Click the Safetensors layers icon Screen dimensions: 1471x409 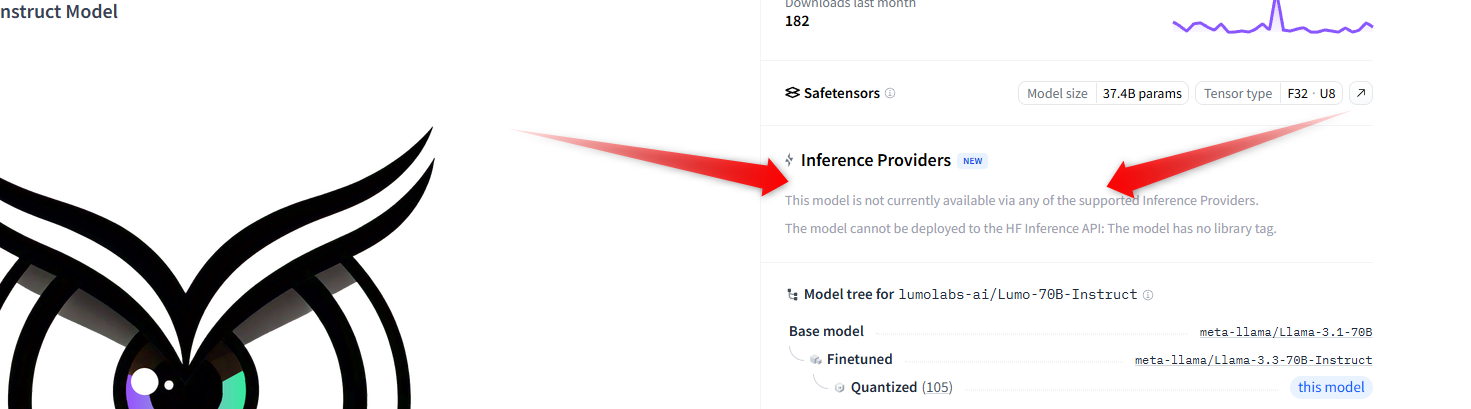(x=792, y=93)
